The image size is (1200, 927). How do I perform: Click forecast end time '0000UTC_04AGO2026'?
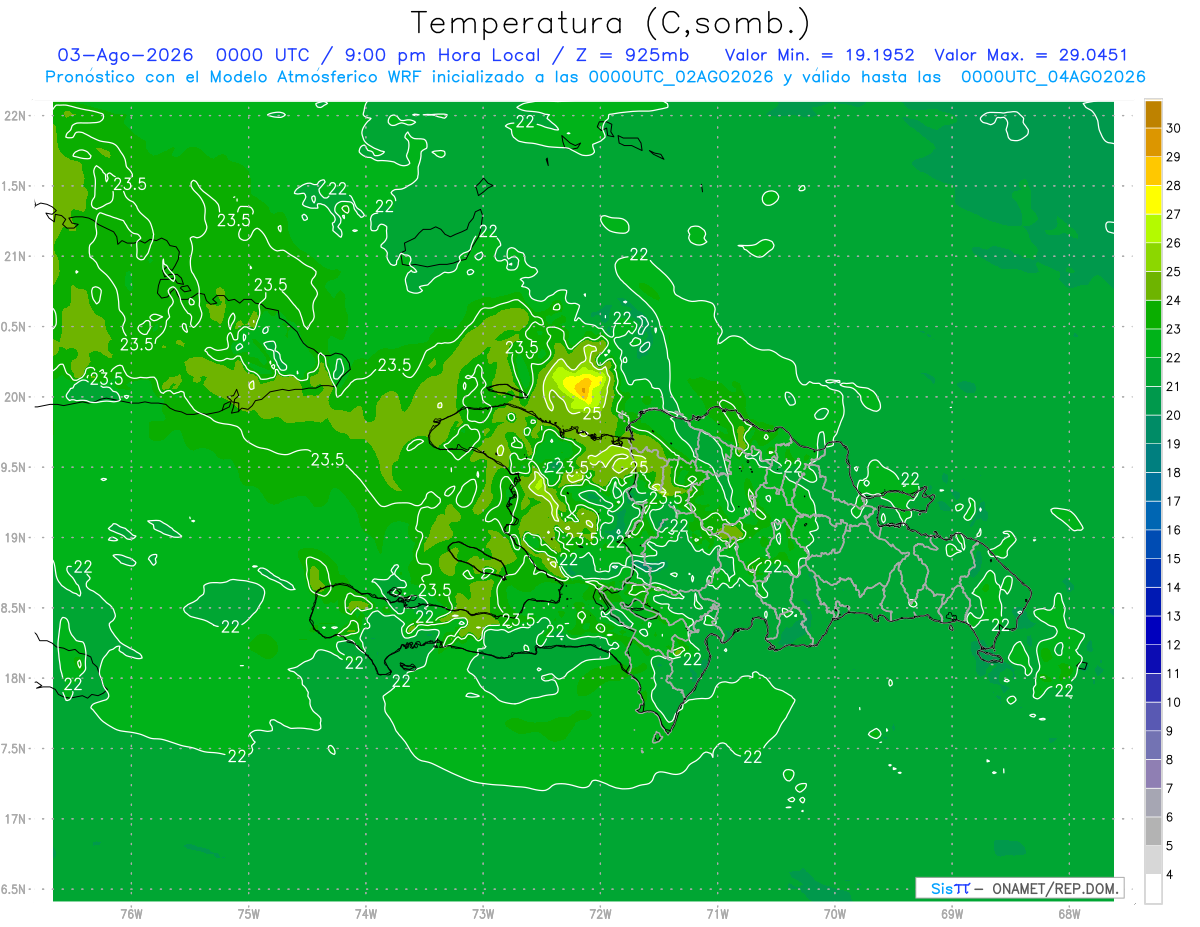(x=1052, y=77)
